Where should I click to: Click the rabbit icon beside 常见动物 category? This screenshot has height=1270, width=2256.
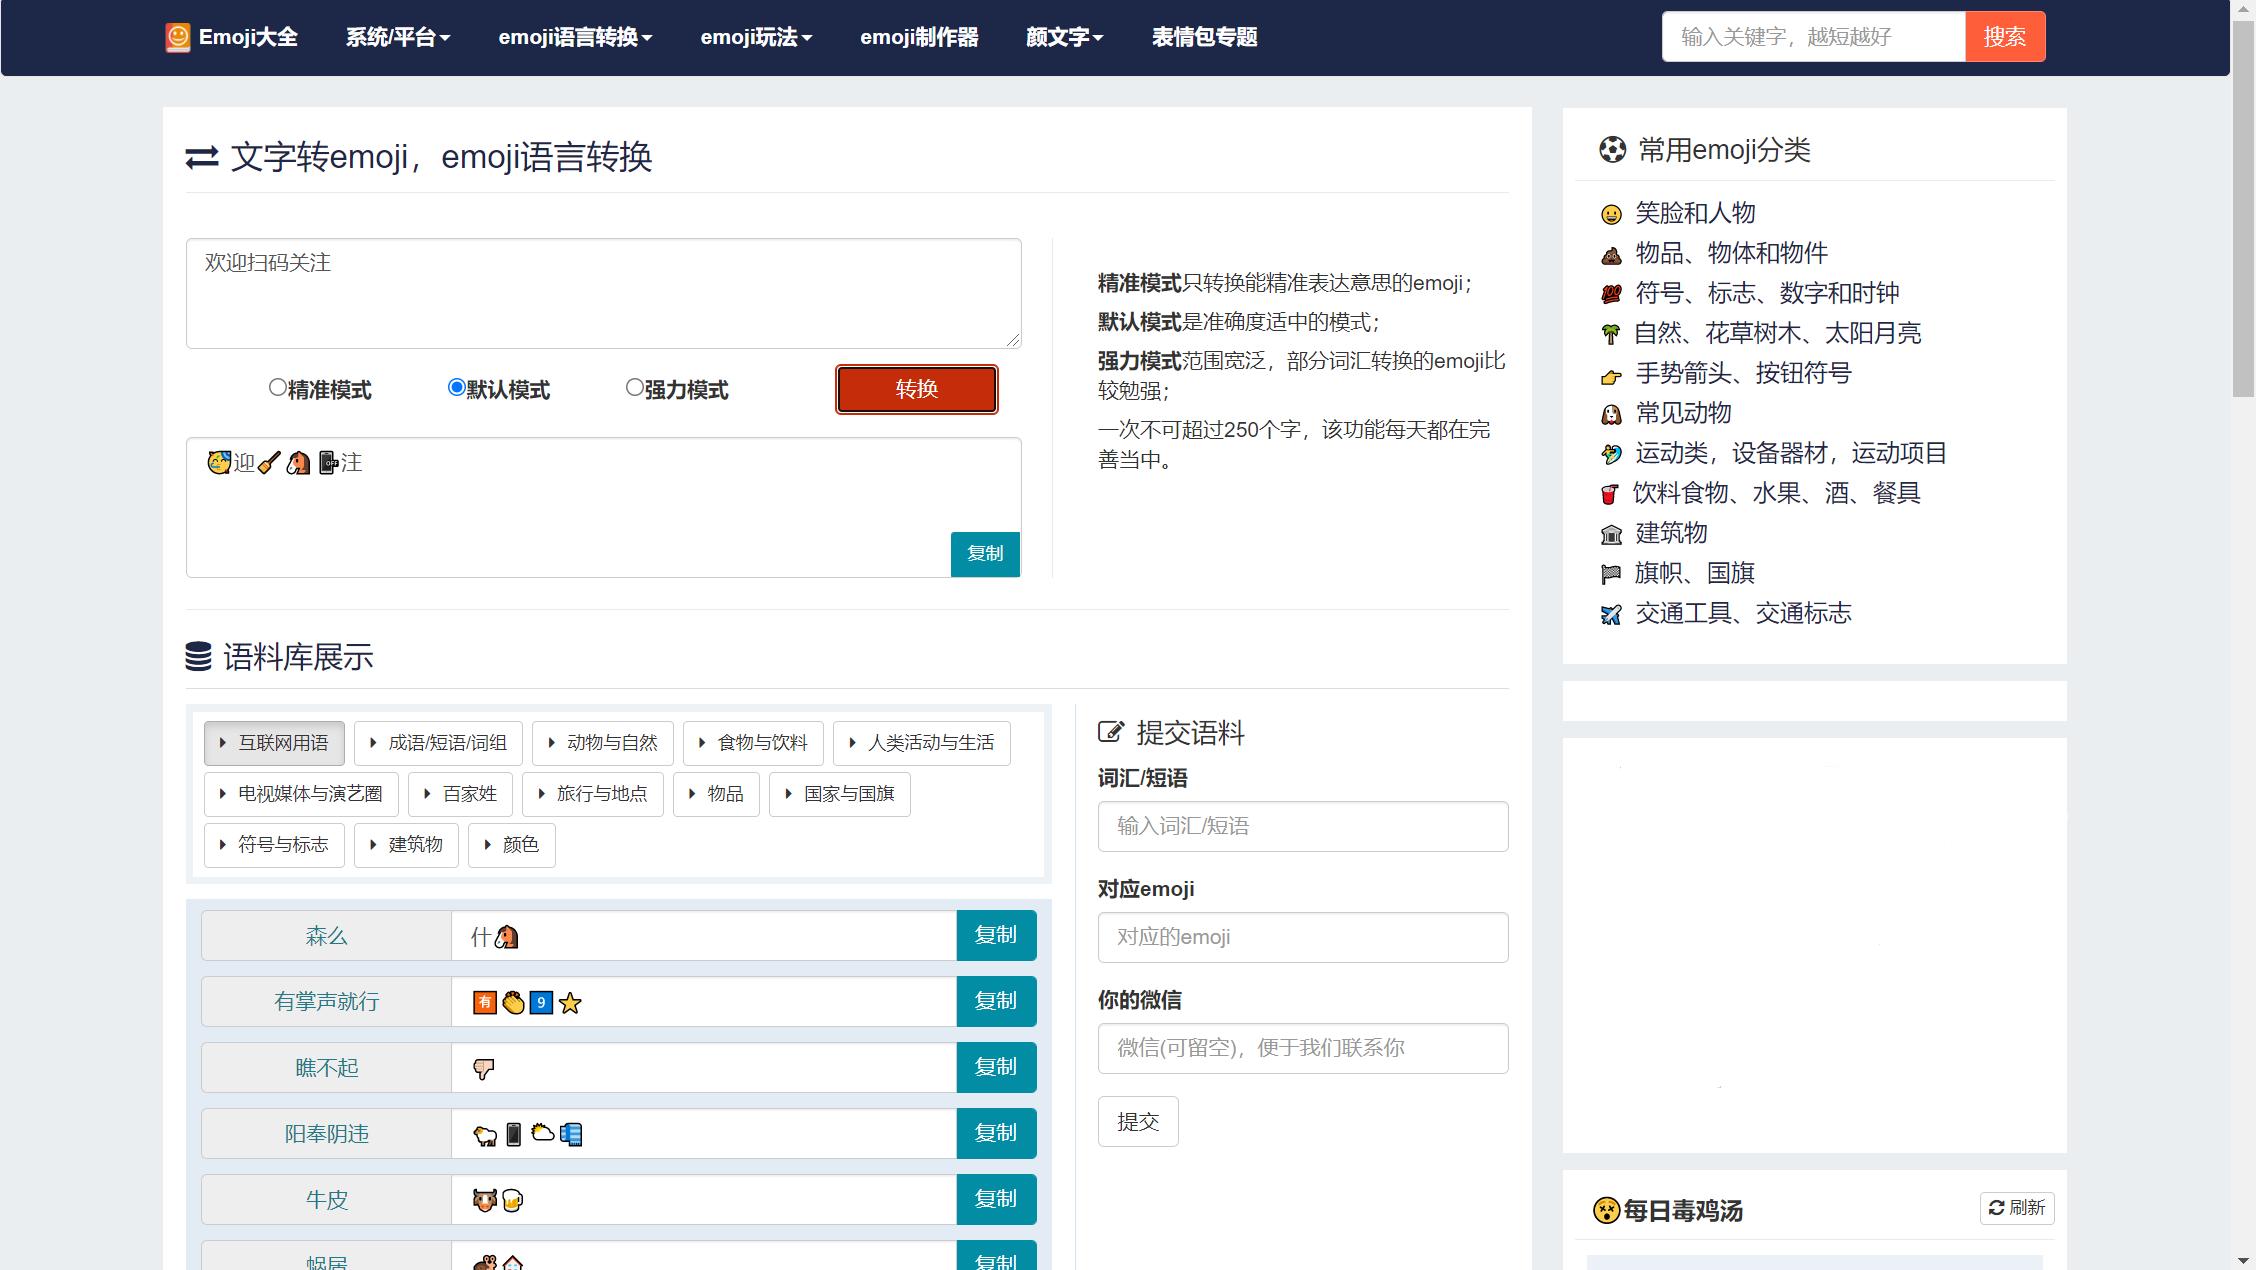tap(1610, 413)
